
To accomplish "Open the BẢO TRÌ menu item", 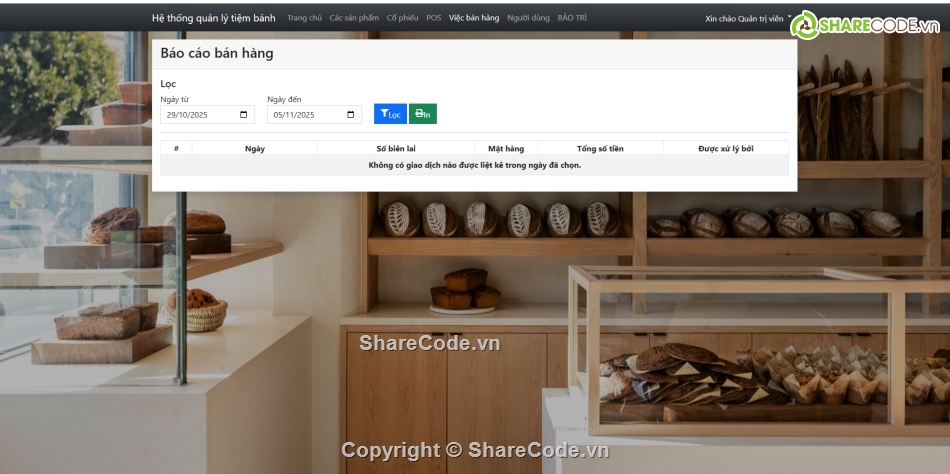I will [572, 18].
